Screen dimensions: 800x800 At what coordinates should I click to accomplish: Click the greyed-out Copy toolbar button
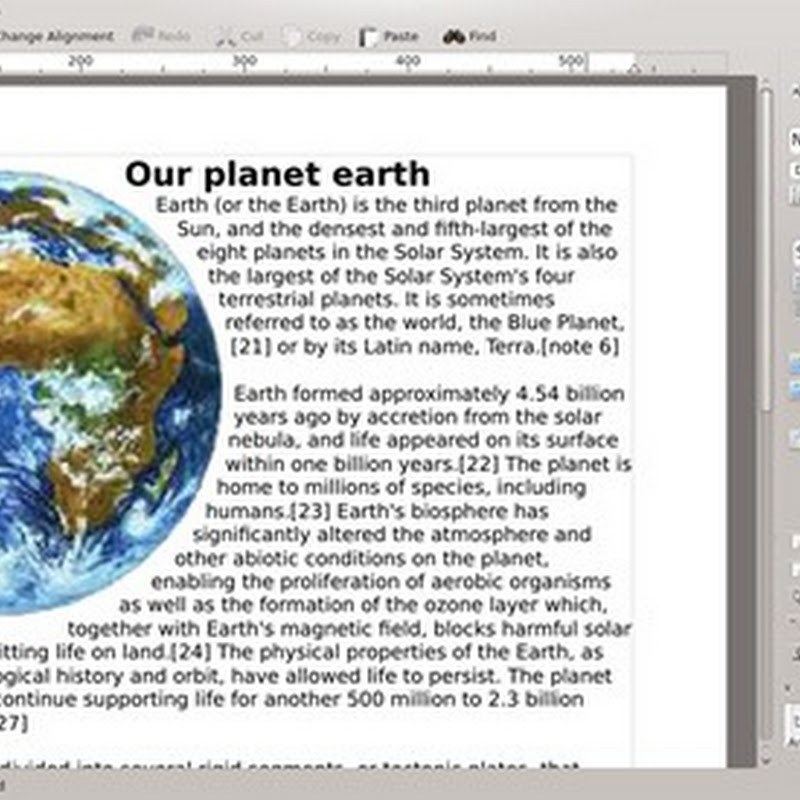(x=312, y=37)
